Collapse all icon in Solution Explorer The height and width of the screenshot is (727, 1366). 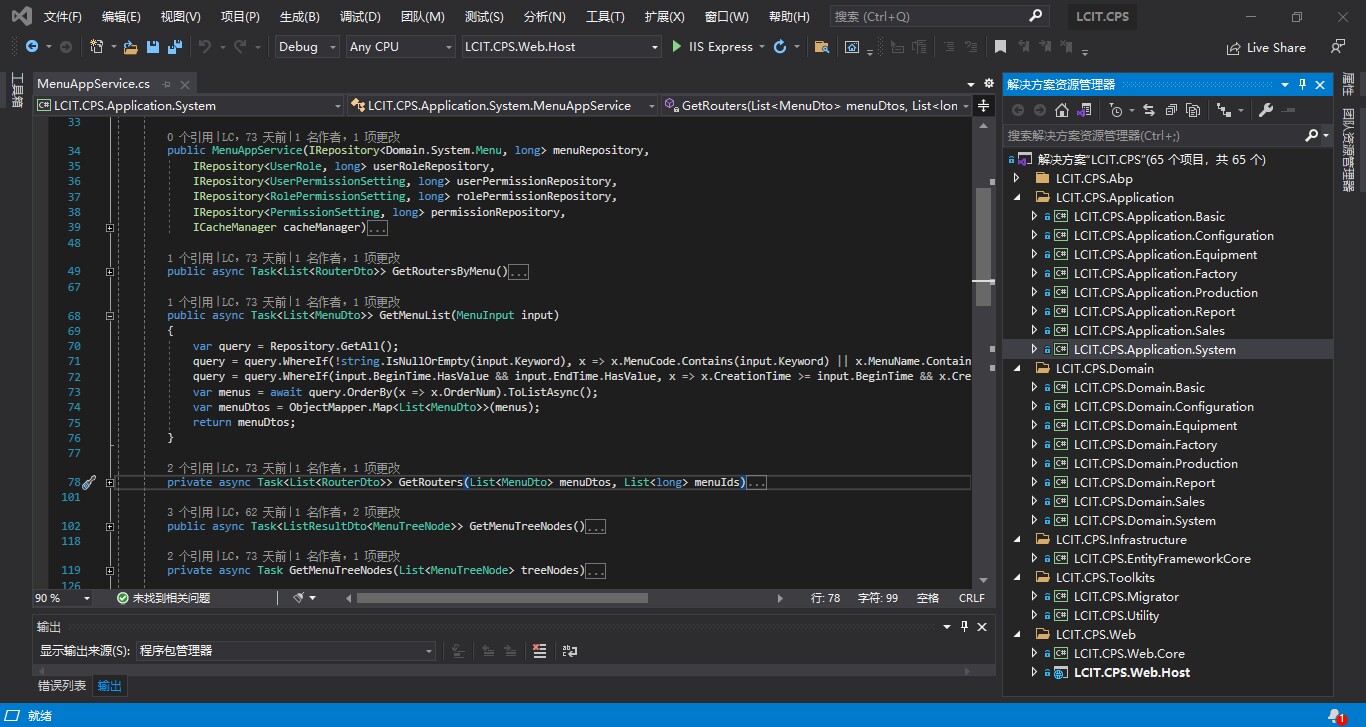click(1170, 110)
